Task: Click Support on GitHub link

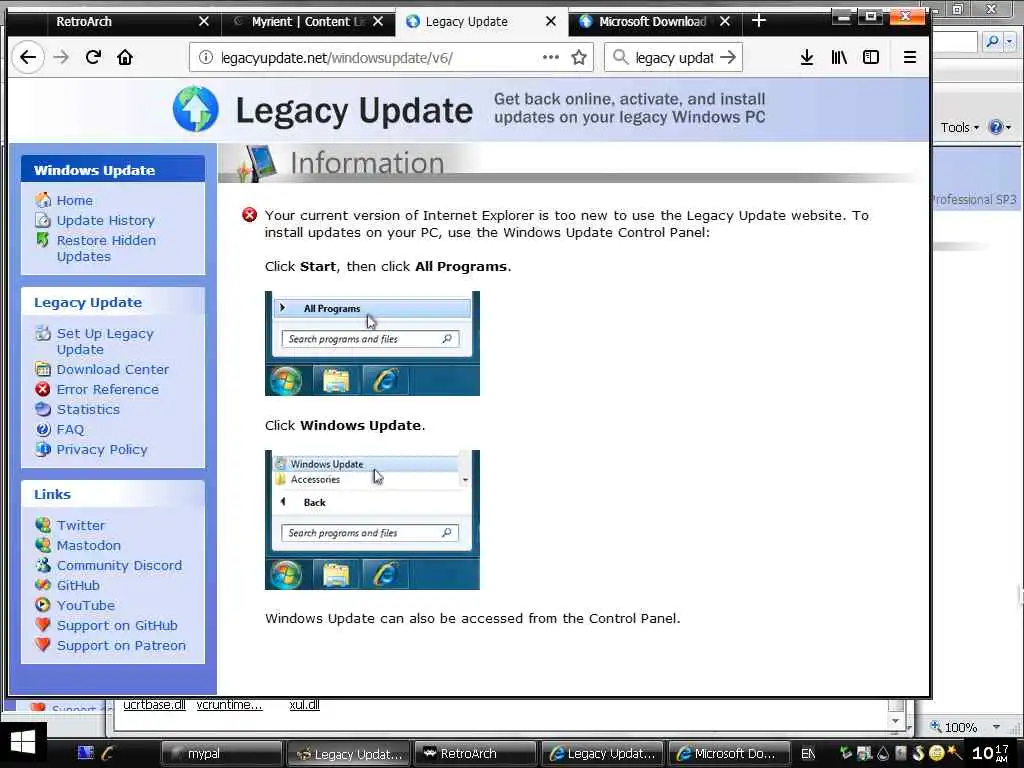Action: [117, 626]
